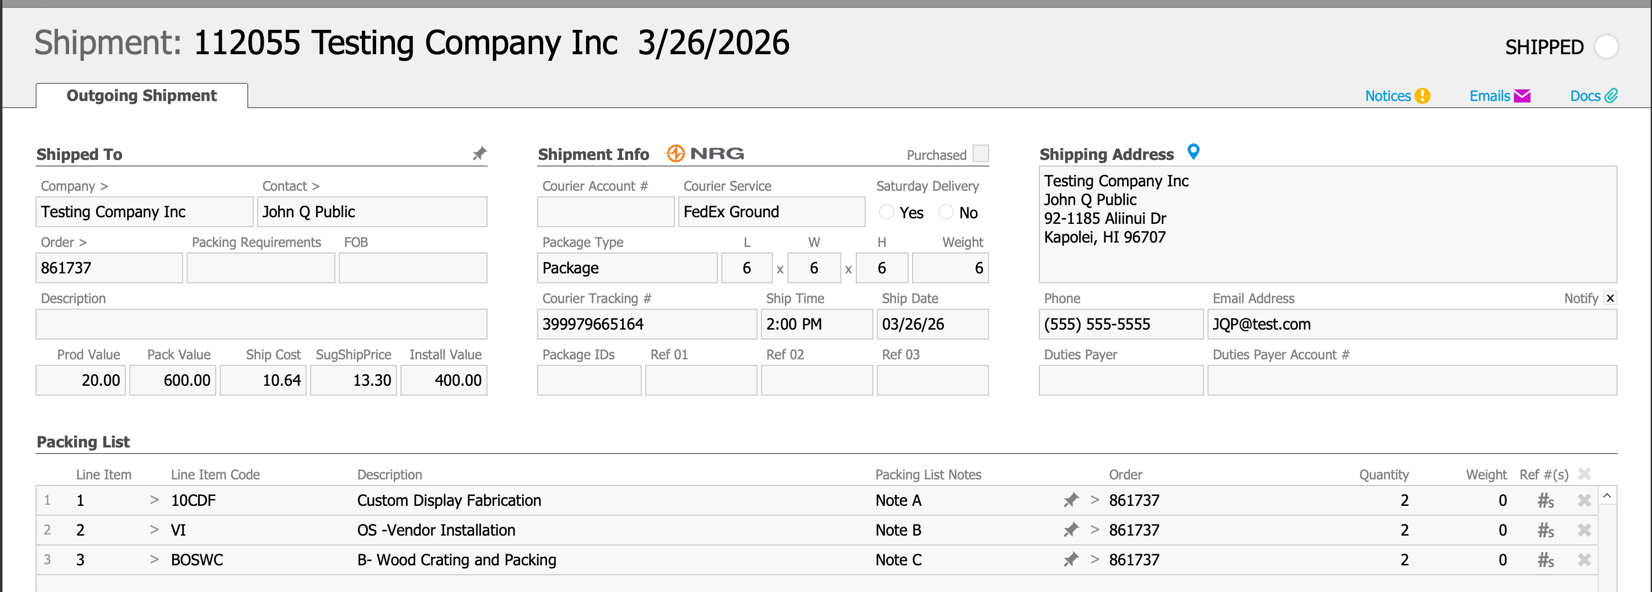Open the Notices link
This screenshot has width=1652, height=592.
click(1396, 96)
